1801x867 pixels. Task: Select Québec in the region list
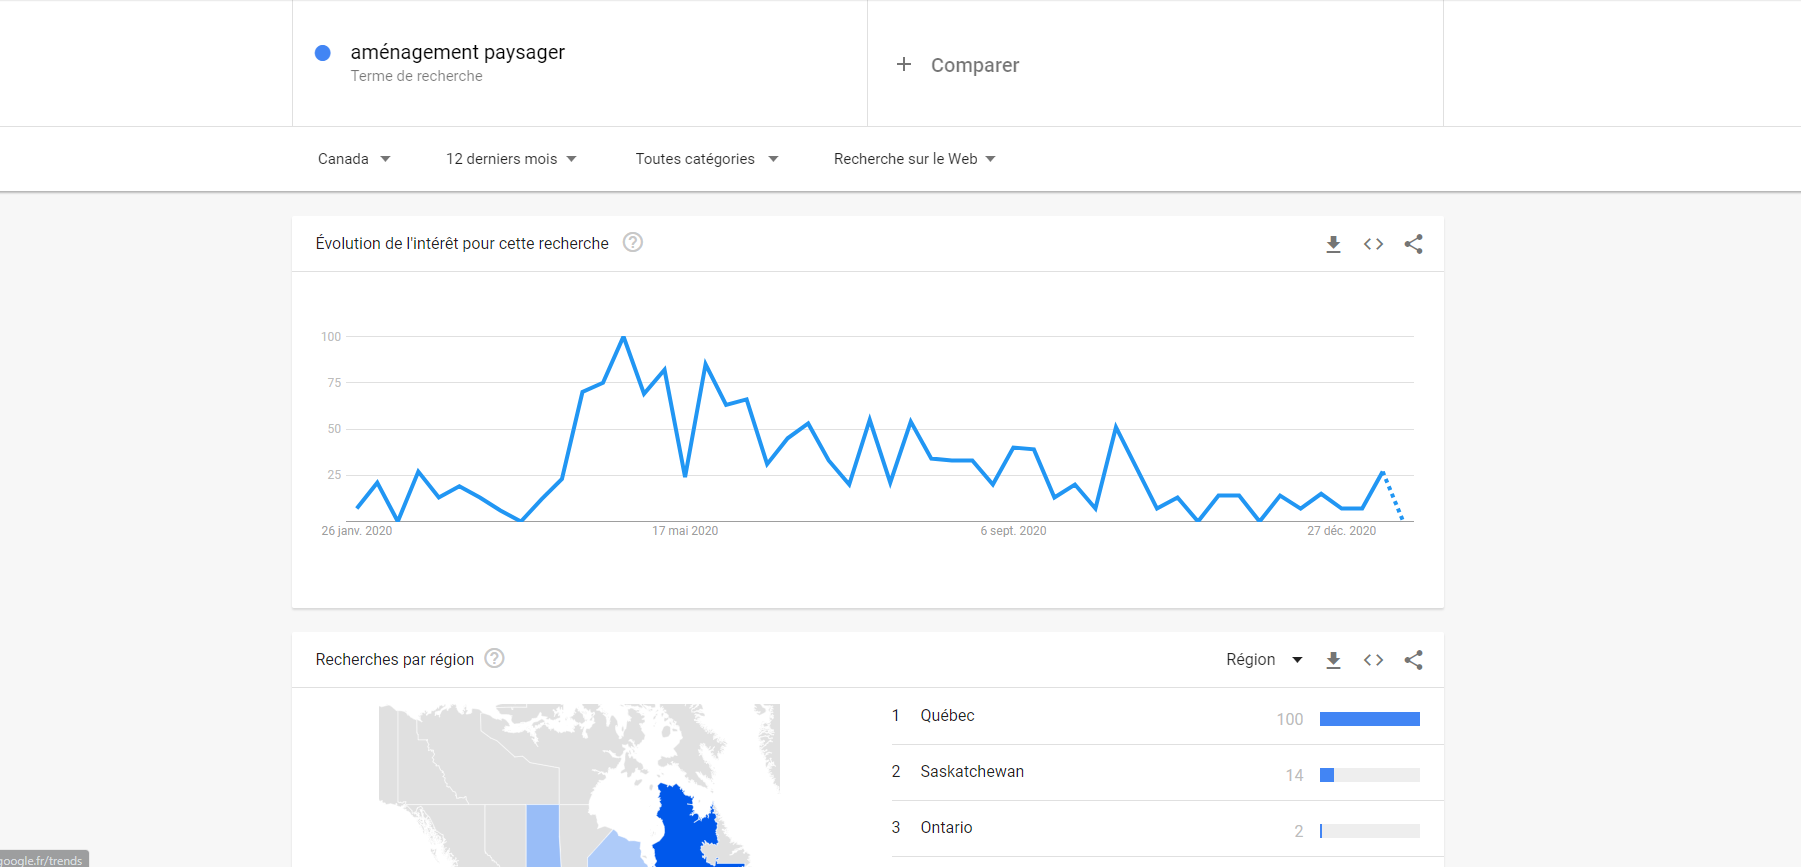pyautogui.click(x=947, y=716)
